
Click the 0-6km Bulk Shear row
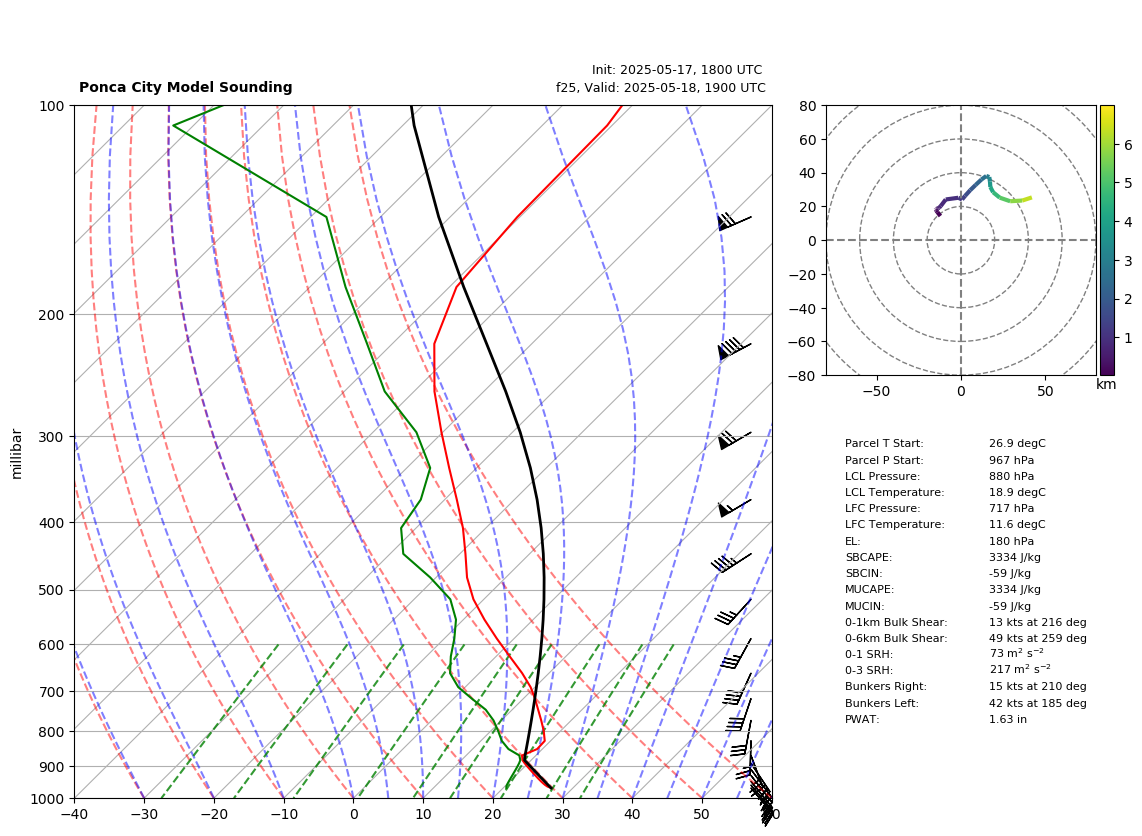coord(966,638)
